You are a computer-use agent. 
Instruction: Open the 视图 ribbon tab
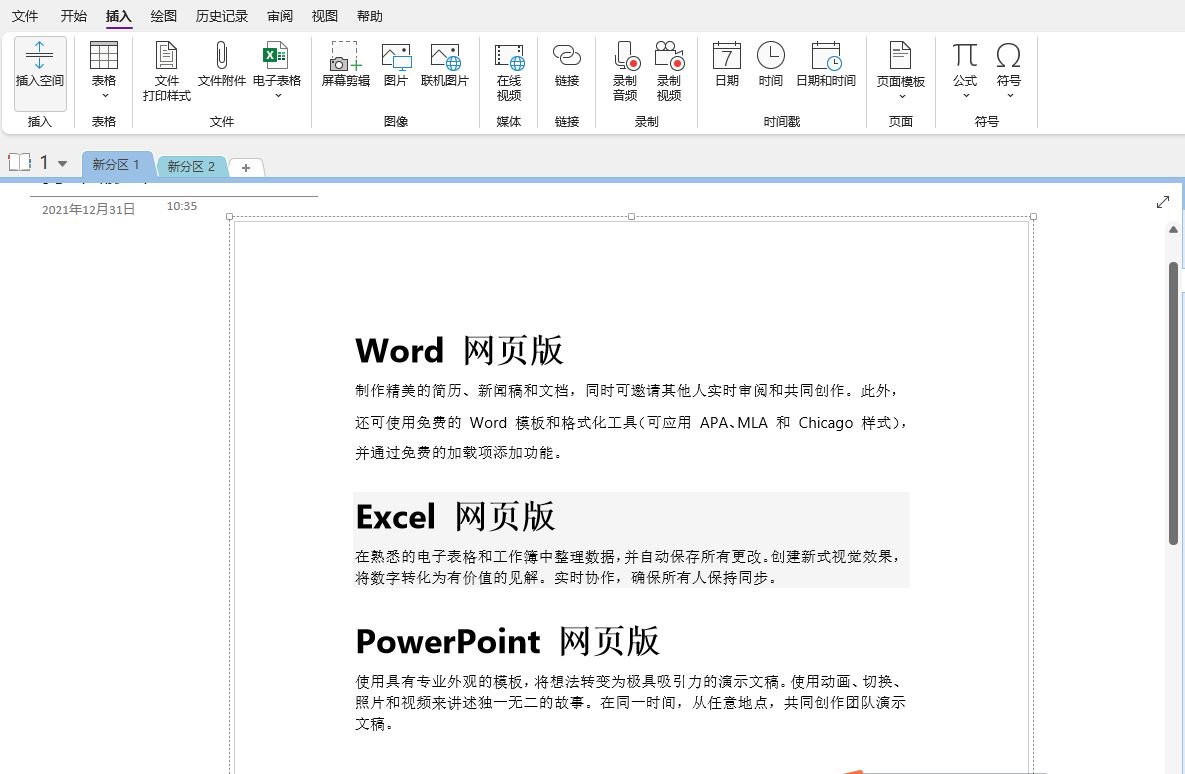click(324, 16)
